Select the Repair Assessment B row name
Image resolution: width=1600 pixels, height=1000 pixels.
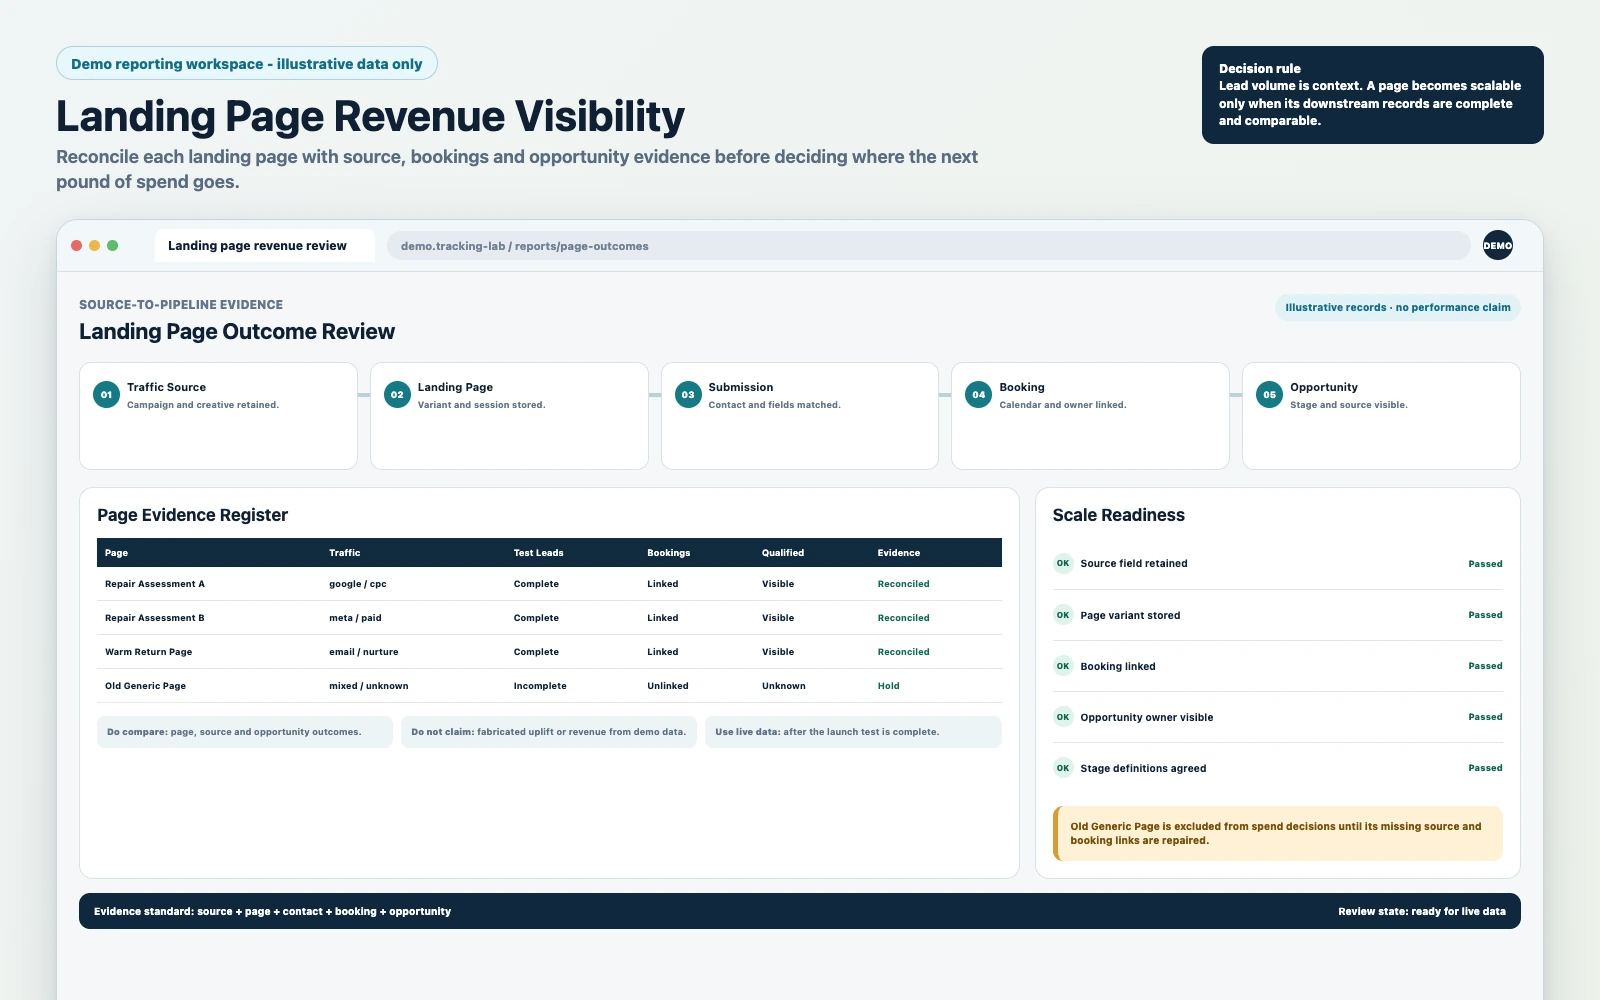pyautogui.click(x=155, y=618)
